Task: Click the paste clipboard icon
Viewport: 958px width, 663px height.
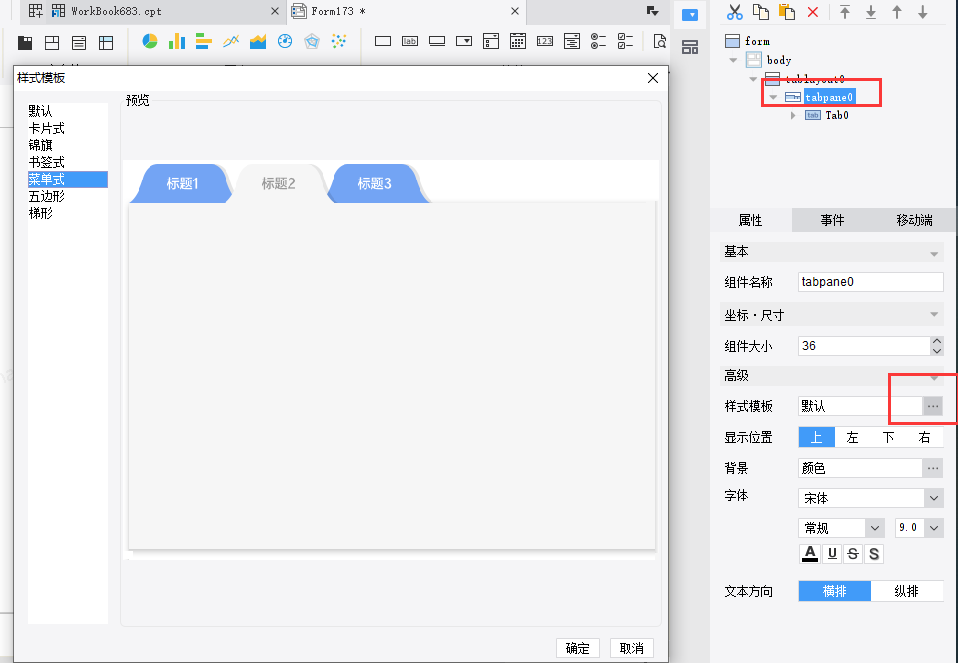Action: click(787, 12)
